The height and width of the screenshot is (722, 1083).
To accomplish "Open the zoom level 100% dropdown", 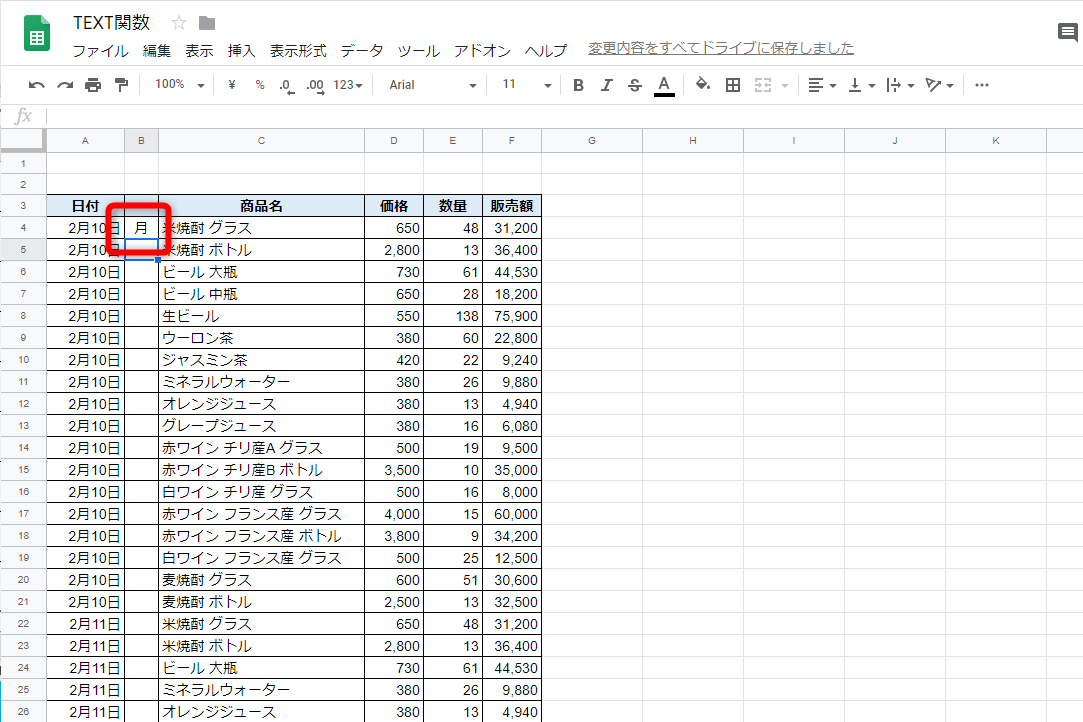I will (x=177, y=85).
